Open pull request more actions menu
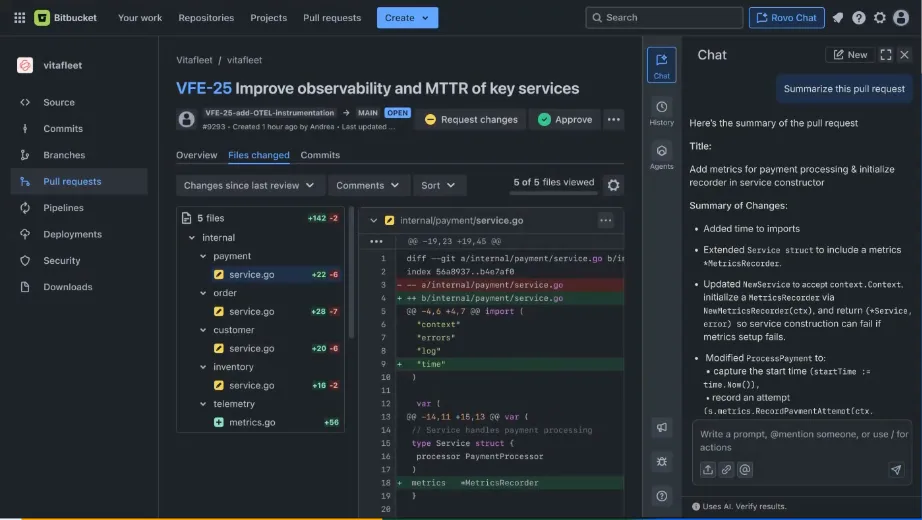922x520 pixels. tap(614, 119)
